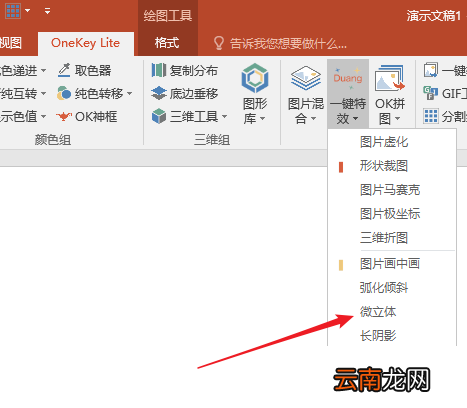Screen dimensions: 467x408
Task: Switch to the 视图 tab
Action: (x=11, y=43)
